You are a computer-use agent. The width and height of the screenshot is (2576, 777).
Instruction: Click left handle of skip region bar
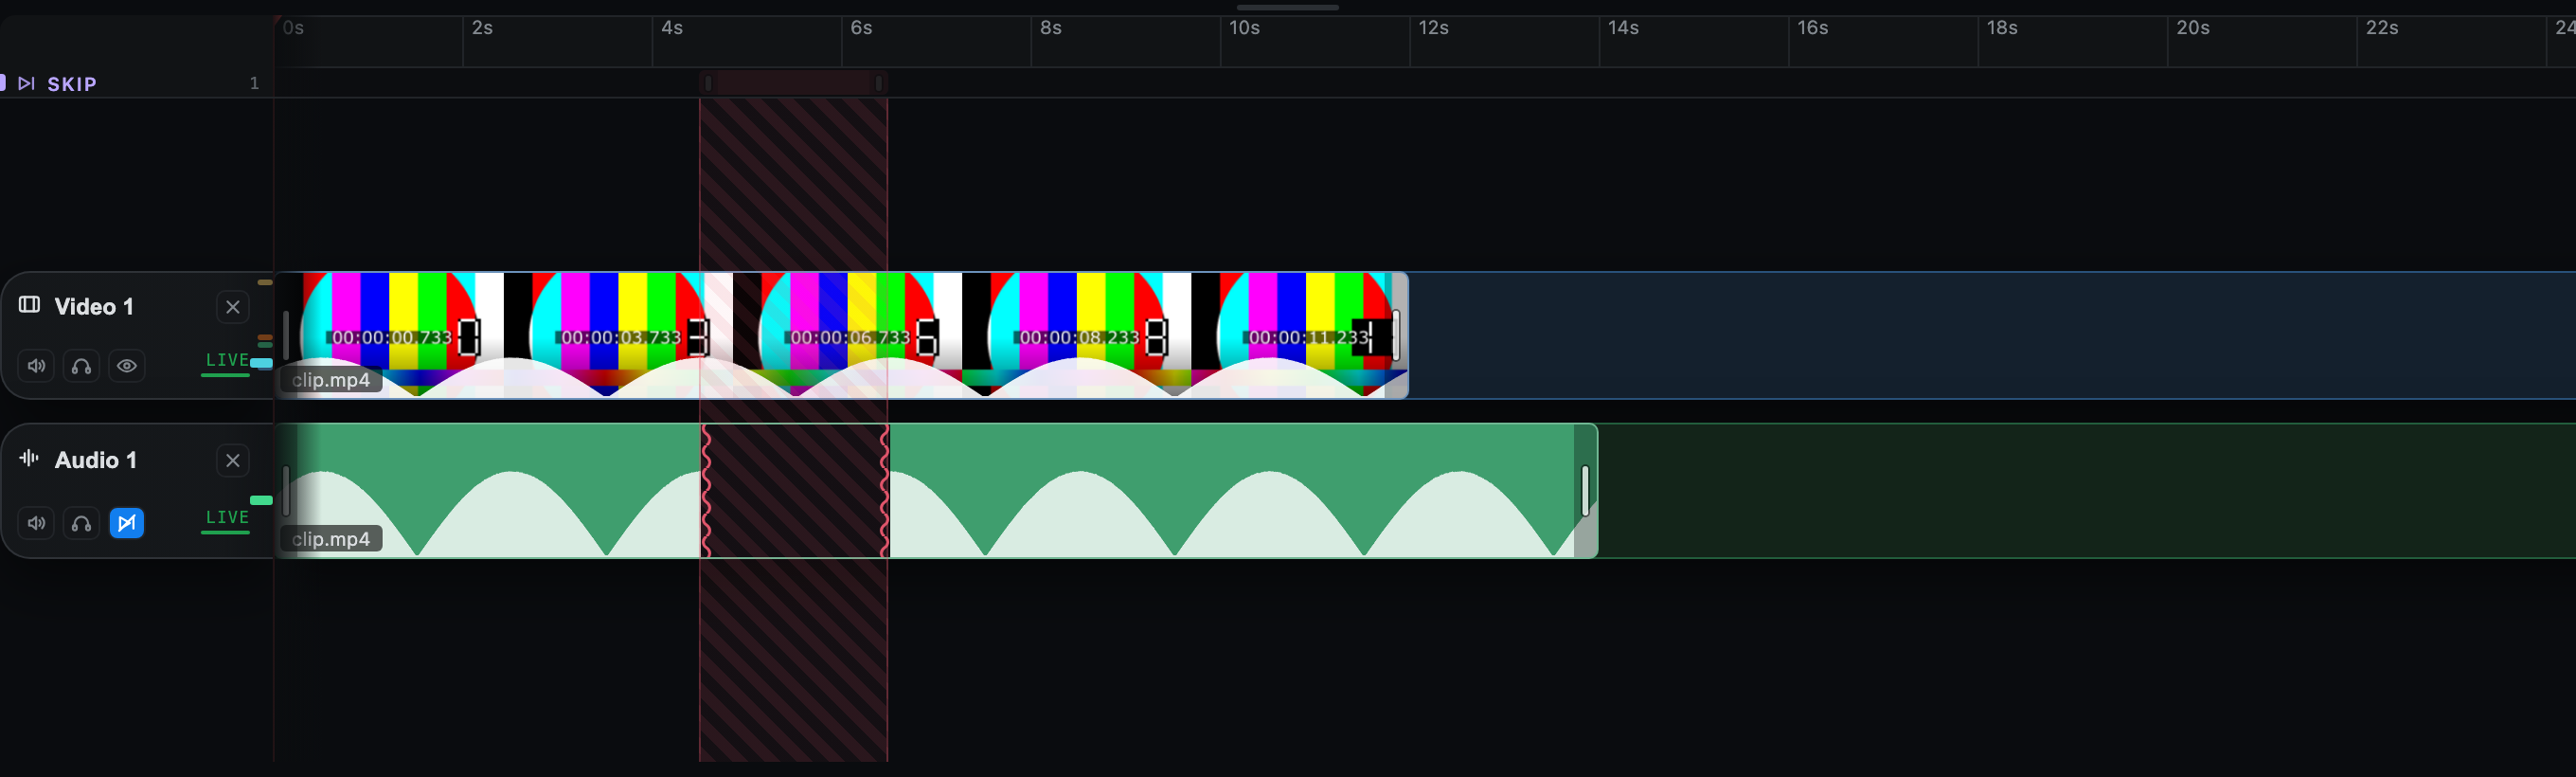tap(708, 83)
